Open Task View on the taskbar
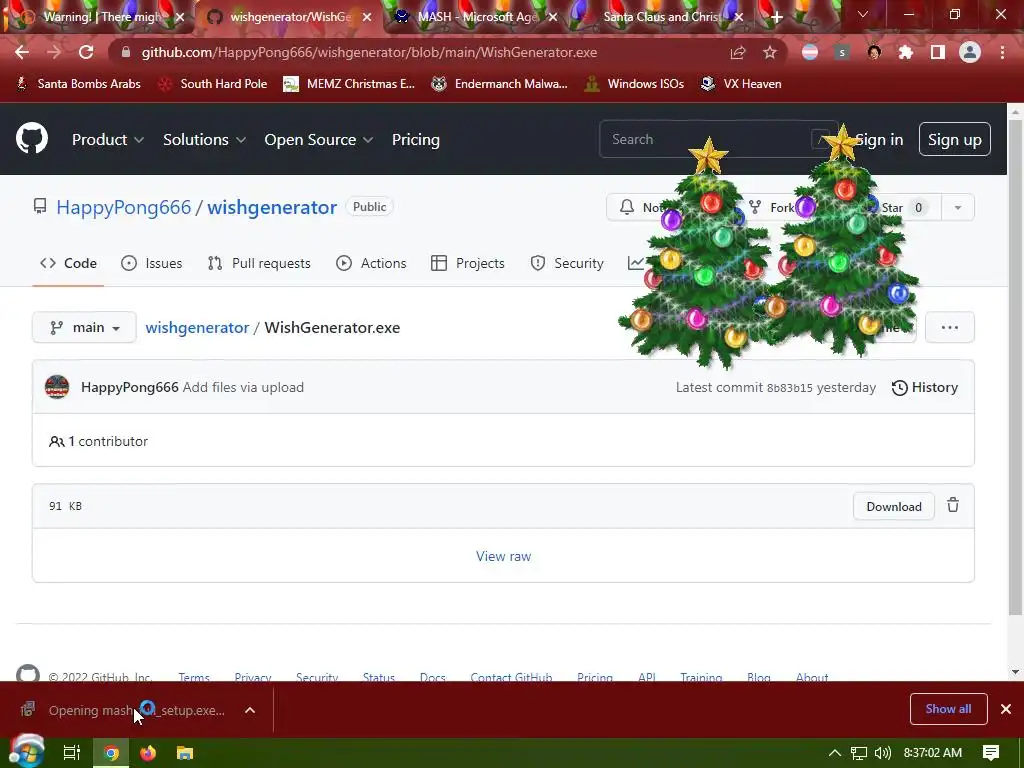1024x768 pixels. 72,753
